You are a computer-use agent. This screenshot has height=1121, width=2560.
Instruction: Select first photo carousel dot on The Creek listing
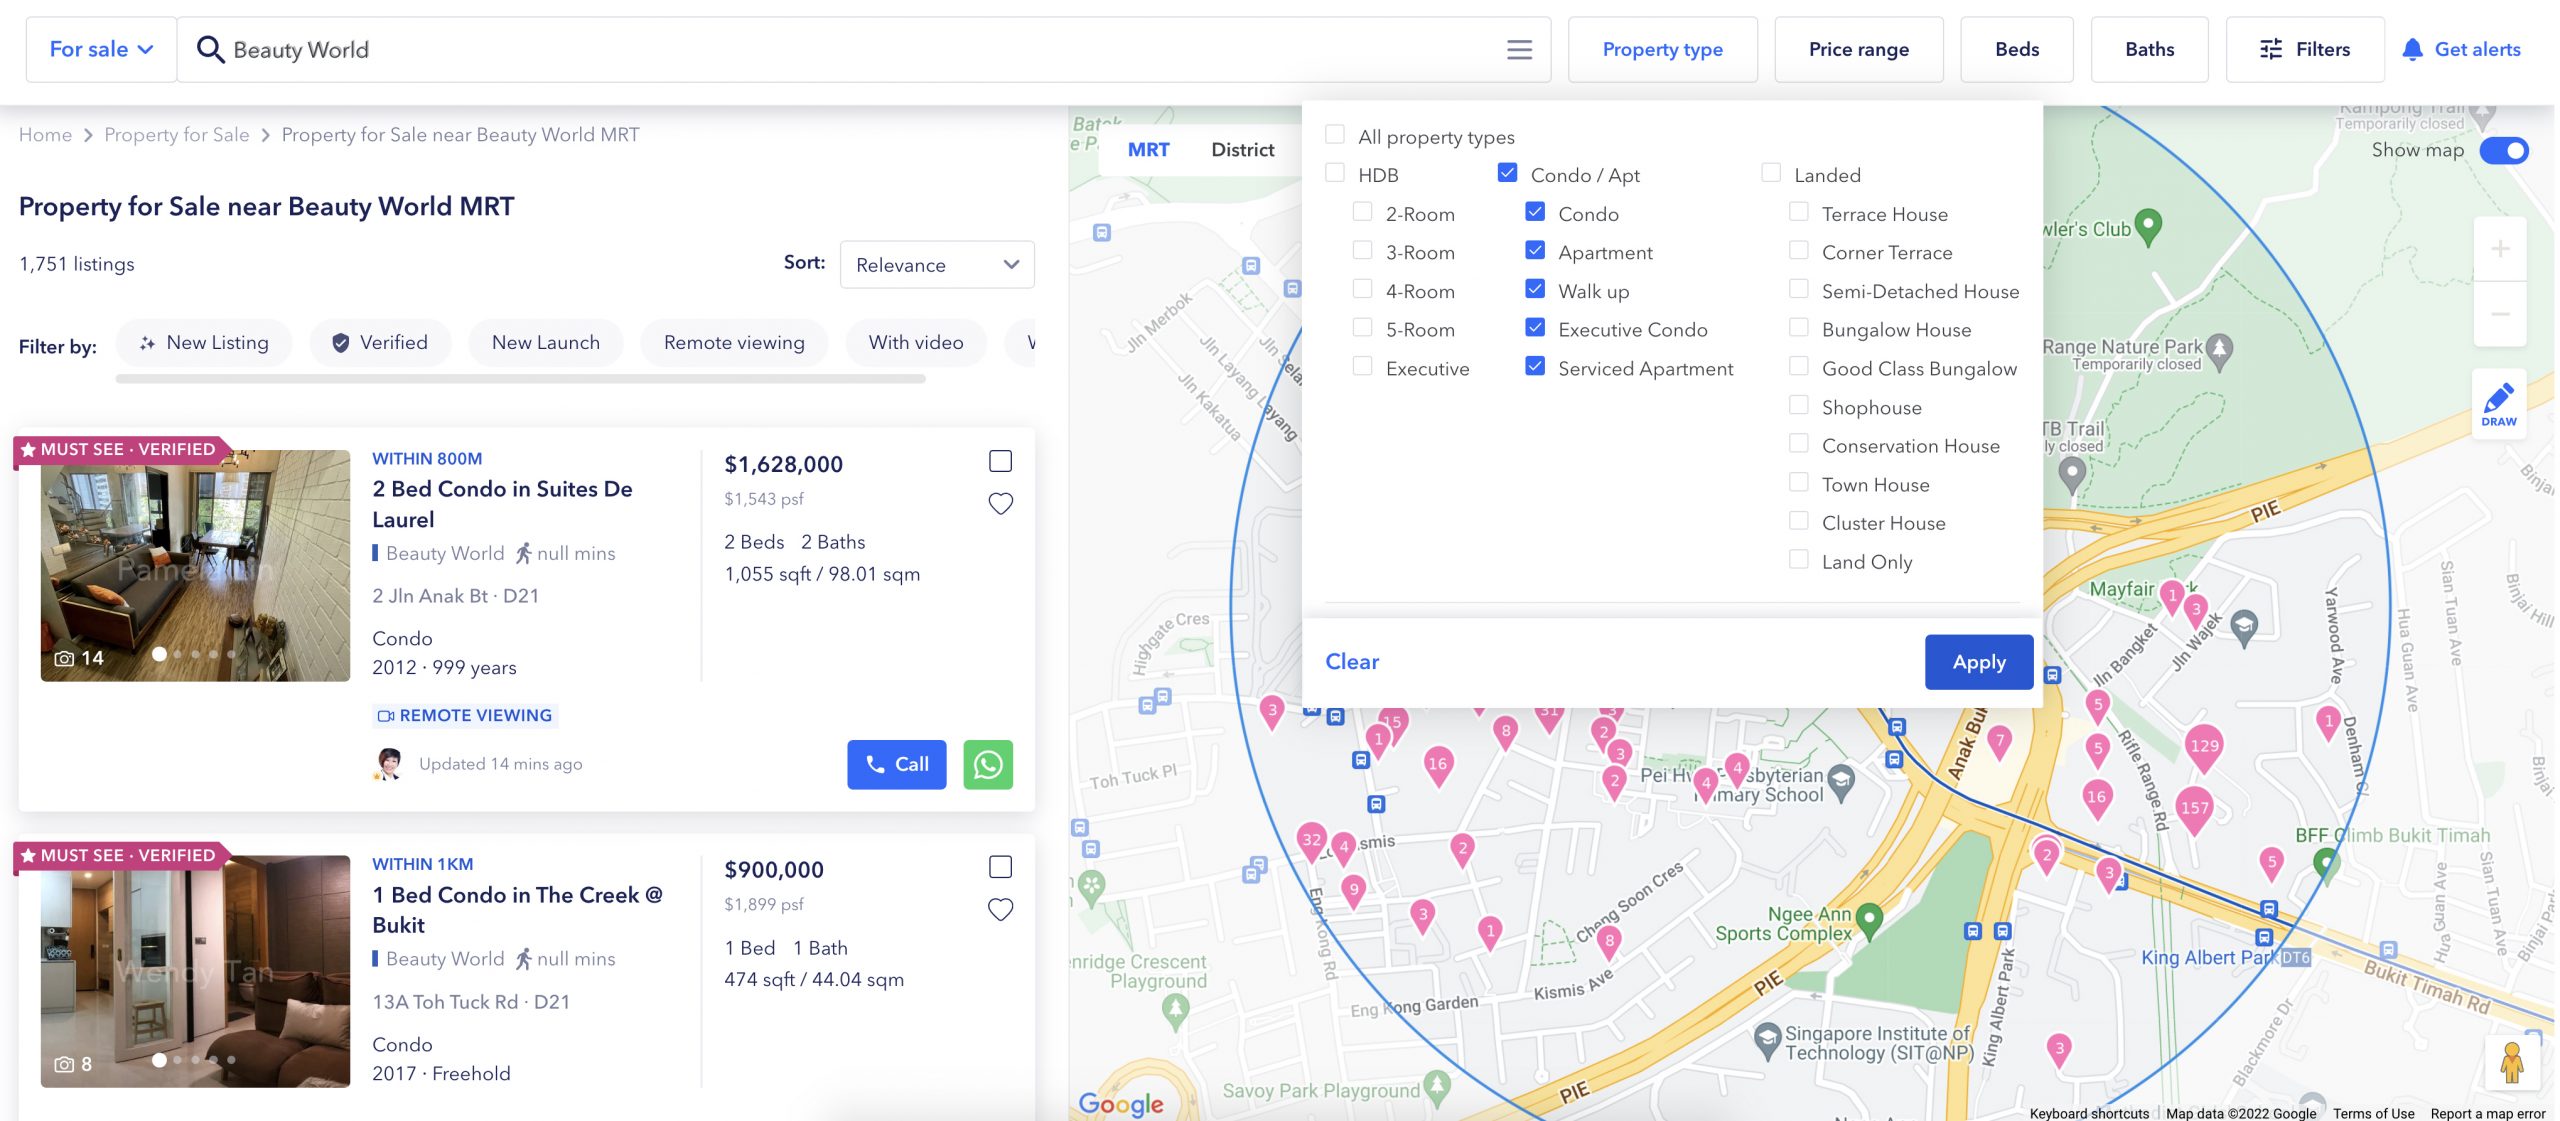coord(159,1060)
